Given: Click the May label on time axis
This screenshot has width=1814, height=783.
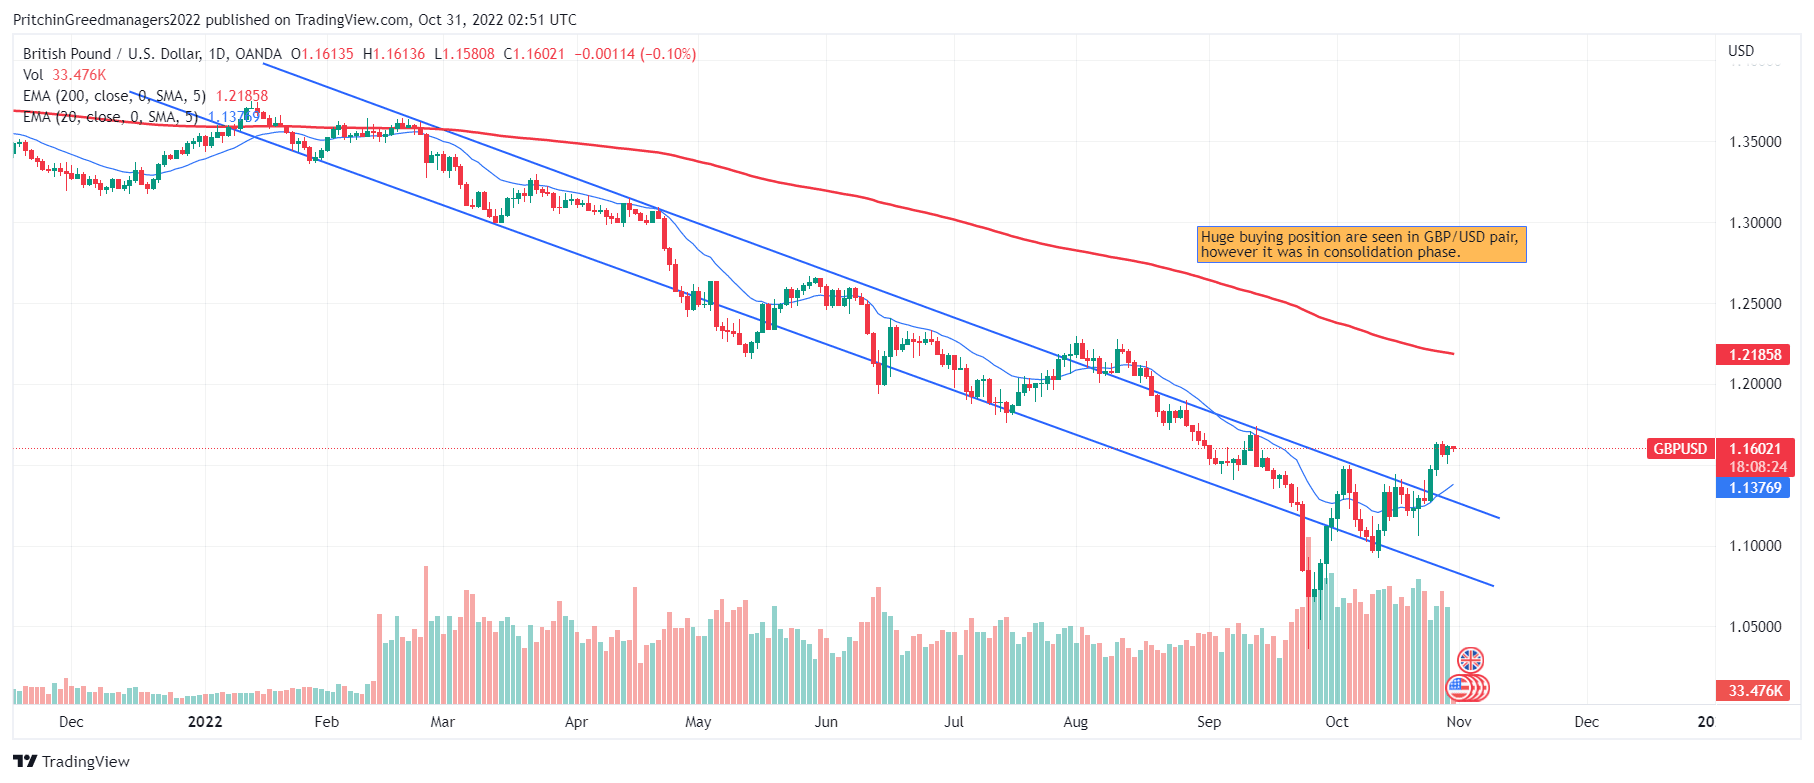Looking at the screenshot, I should click(x=698, y=722).
